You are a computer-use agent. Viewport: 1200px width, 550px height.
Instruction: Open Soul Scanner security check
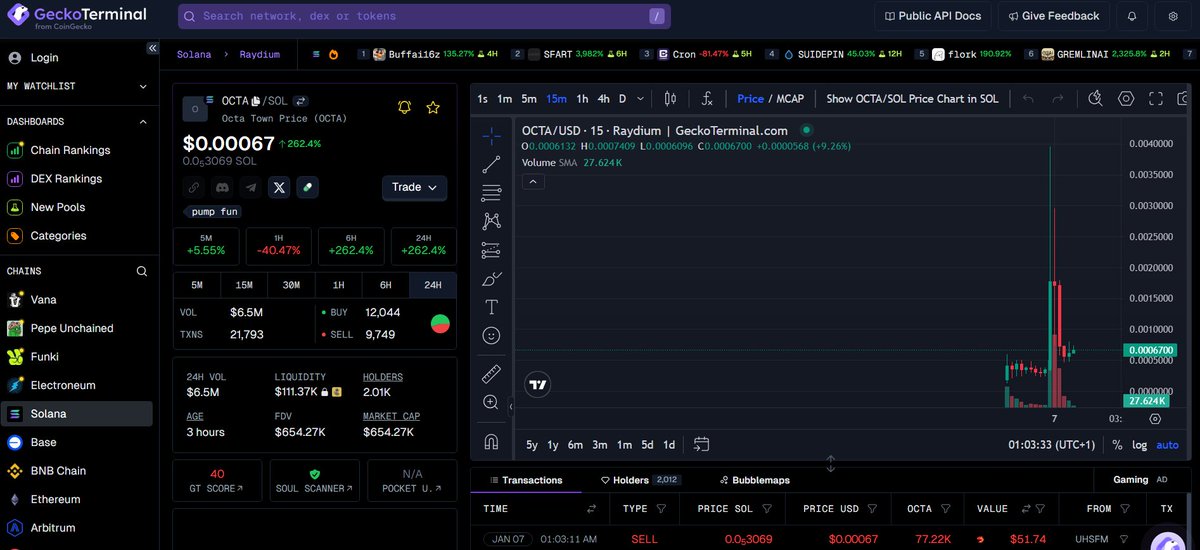314,480
